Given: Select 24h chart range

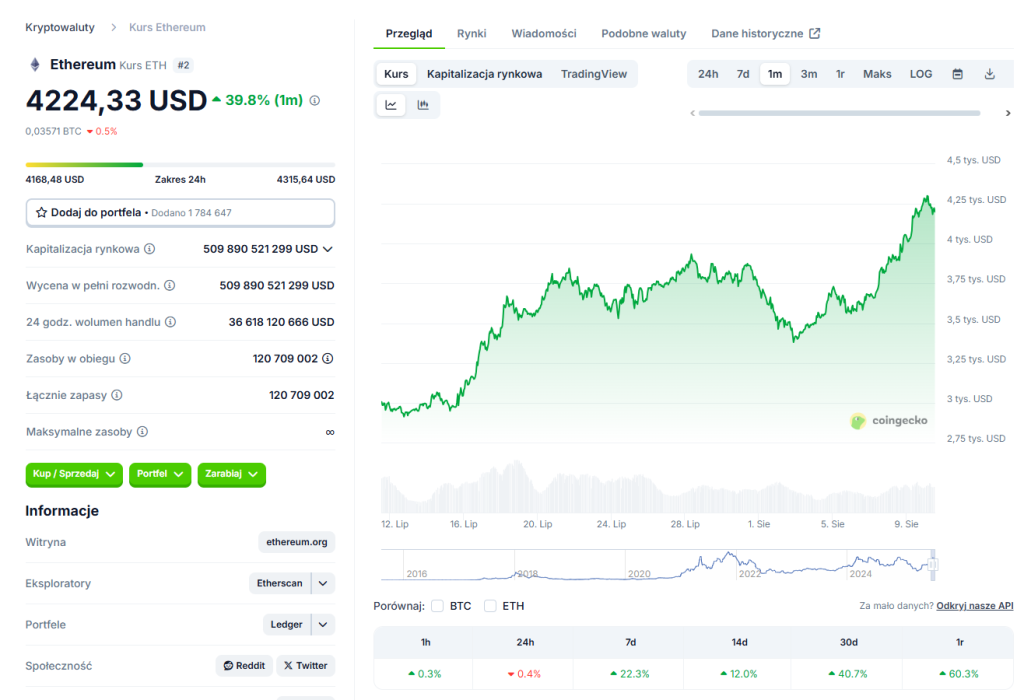Looking at the screenshot, I should 708,74.
